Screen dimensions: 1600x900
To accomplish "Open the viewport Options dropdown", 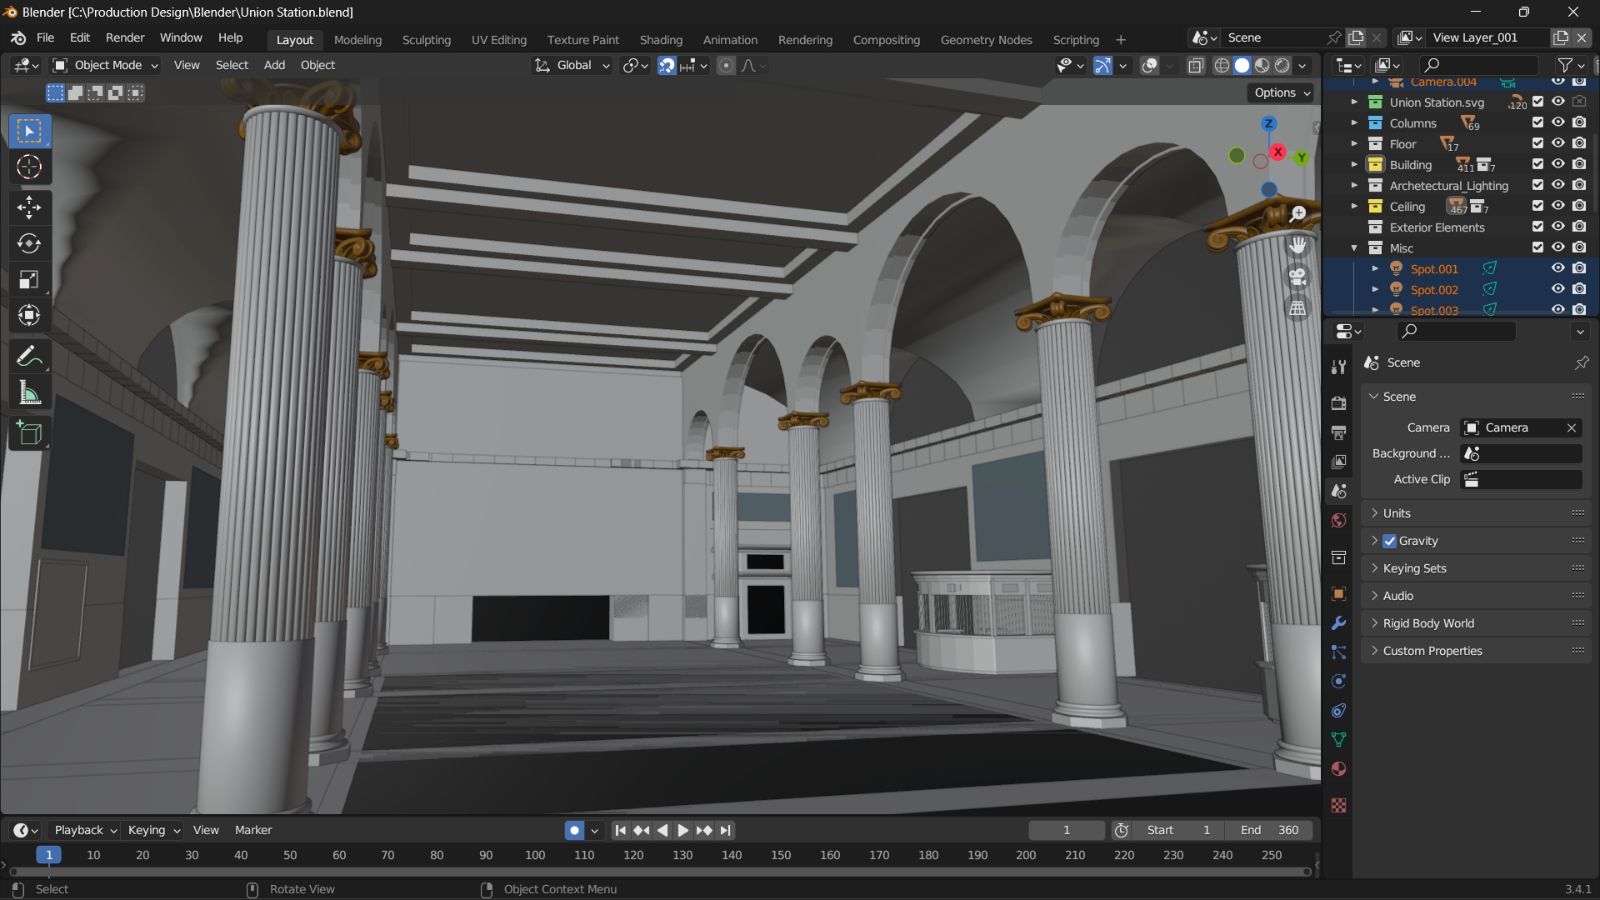I will click(1282, 92).
